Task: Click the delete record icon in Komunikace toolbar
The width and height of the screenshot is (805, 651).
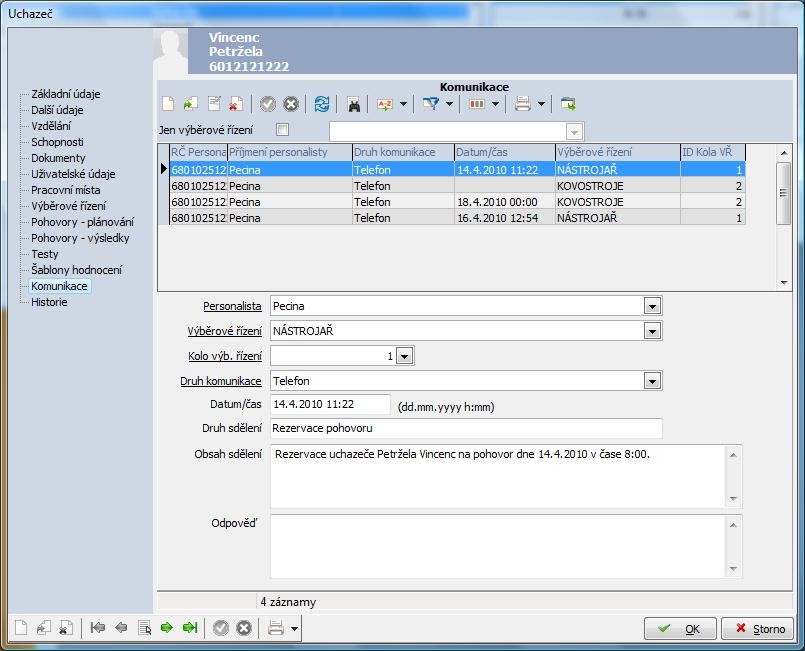Action: (x=236, y=104)
